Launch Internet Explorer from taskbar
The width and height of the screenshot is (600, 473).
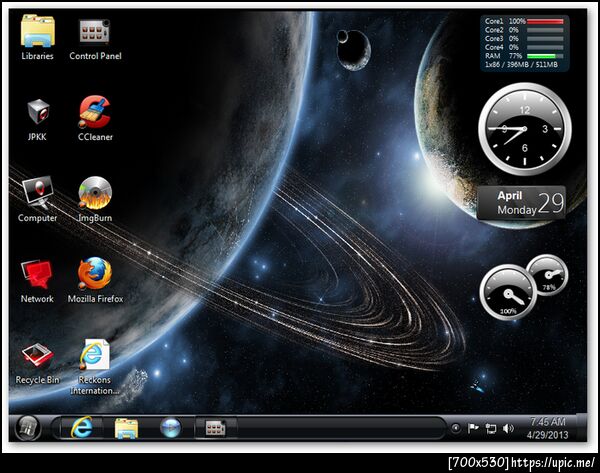82,427
